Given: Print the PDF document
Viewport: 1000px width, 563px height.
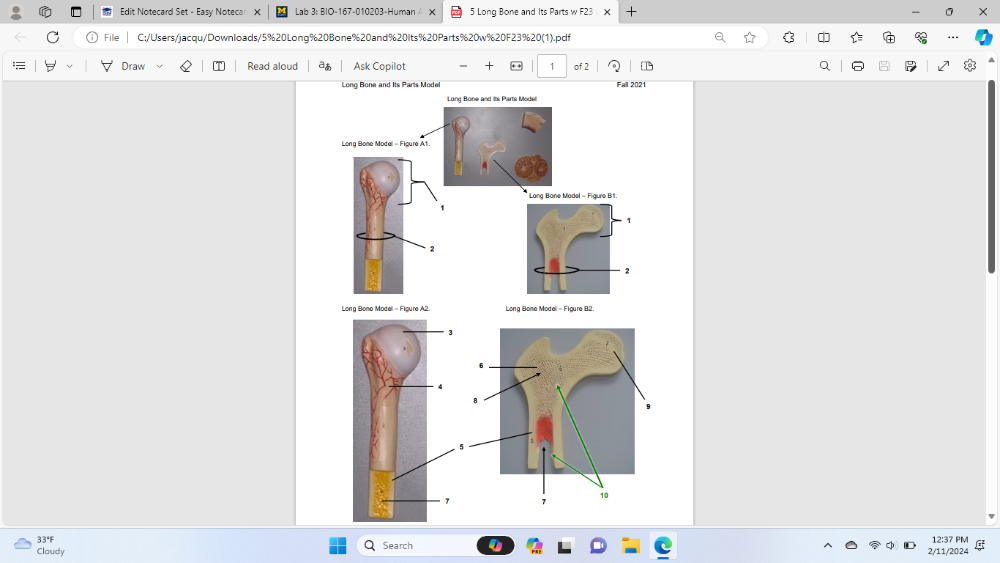Looking at the screenshot, I should (857, 66).
